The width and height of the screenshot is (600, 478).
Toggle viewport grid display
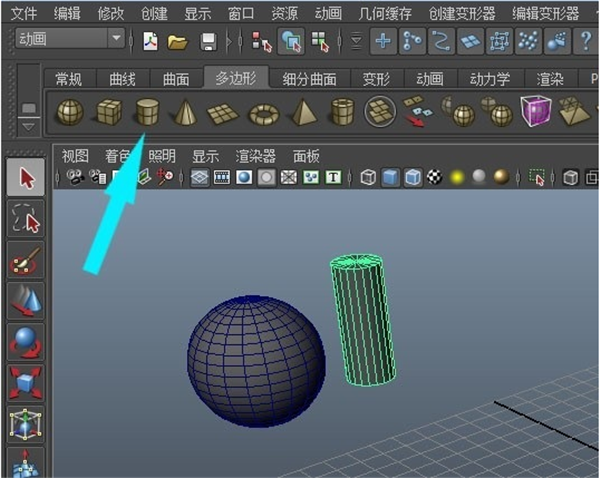click(x=199, y=178)
